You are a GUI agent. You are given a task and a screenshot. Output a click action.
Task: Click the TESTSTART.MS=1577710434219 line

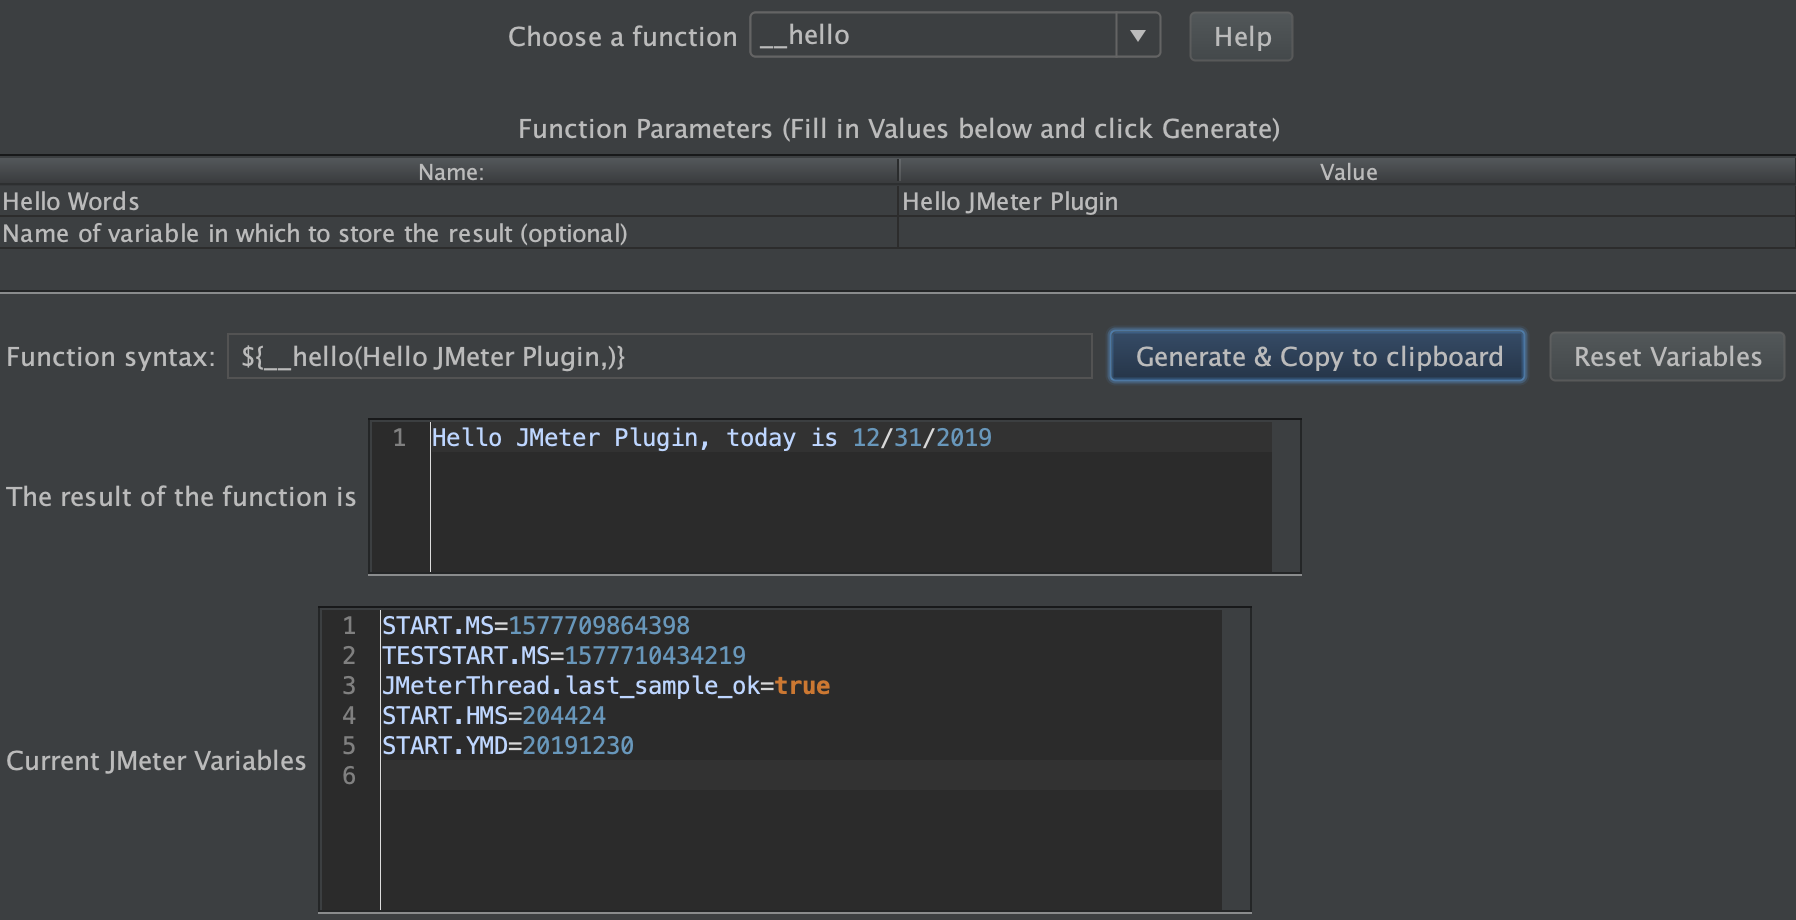(x=564, y=655)
